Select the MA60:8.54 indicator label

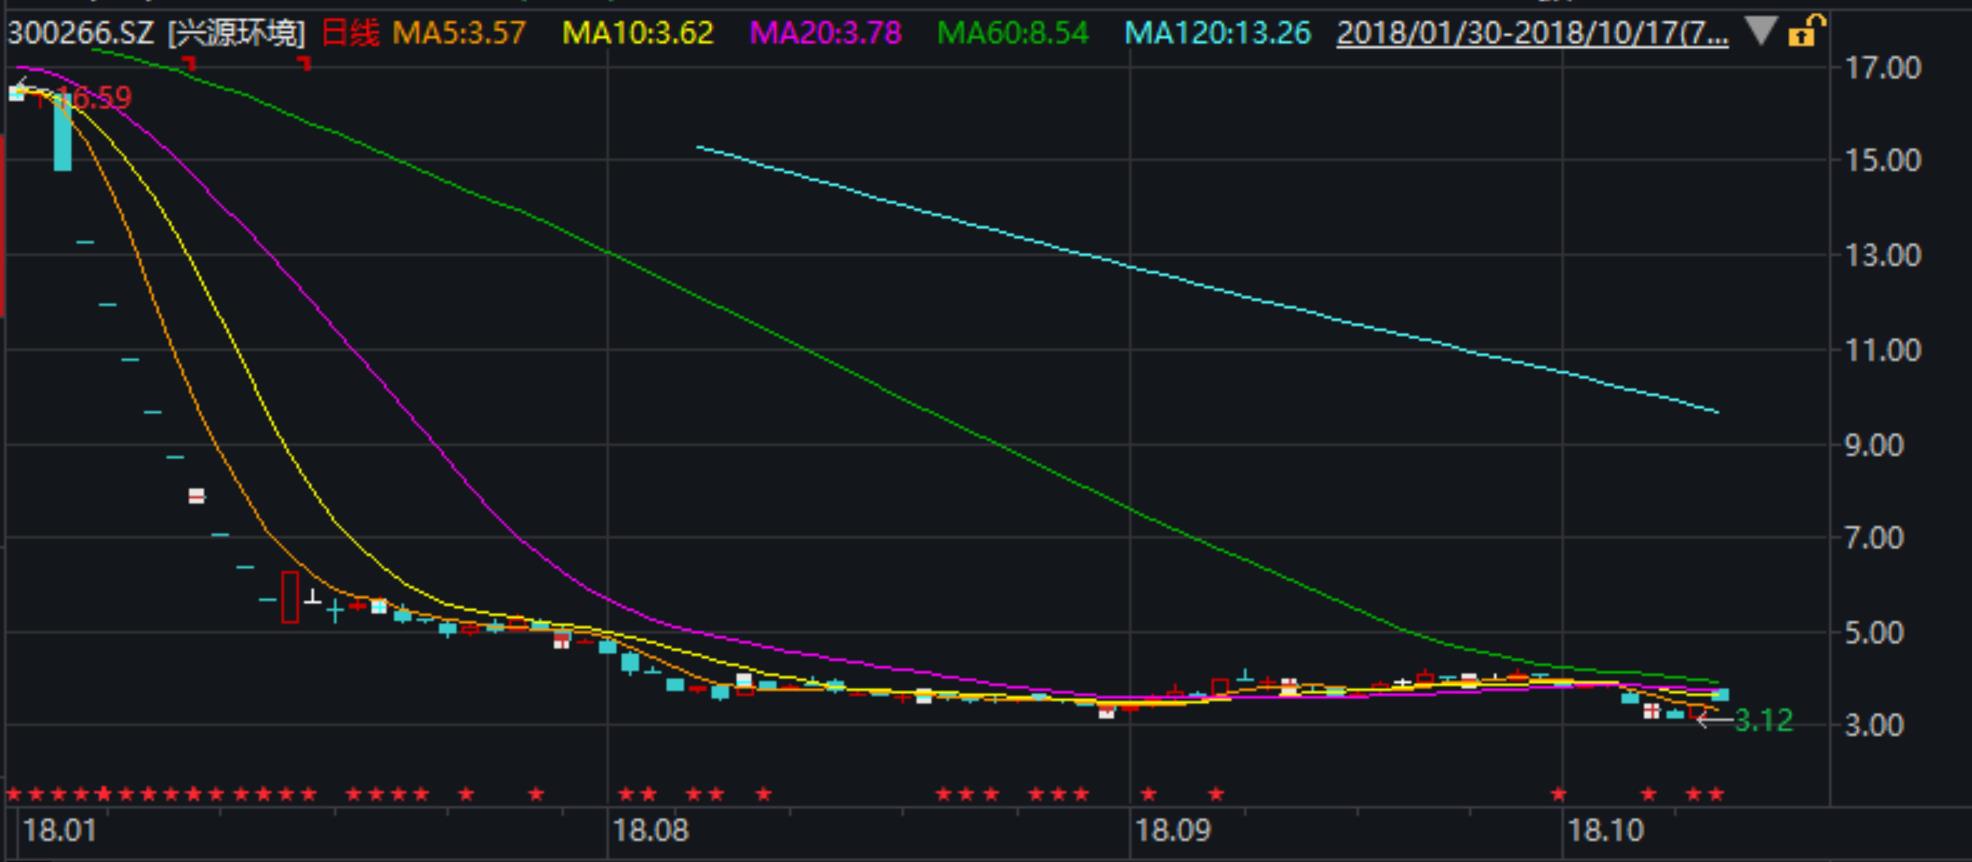1013,33
